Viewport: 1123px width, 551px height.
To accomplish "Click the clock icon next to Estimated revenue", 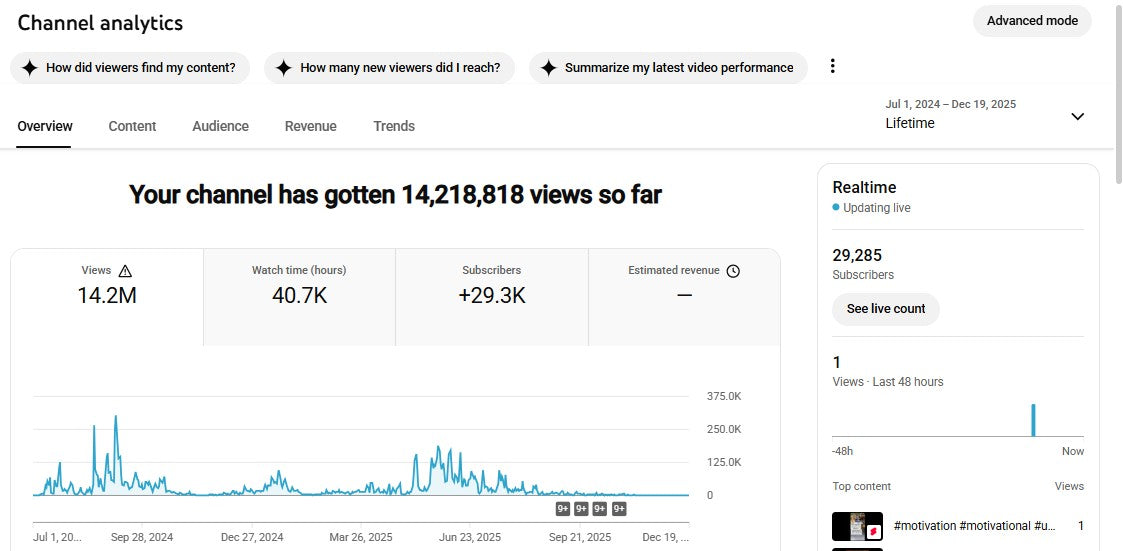I will 733,271.
